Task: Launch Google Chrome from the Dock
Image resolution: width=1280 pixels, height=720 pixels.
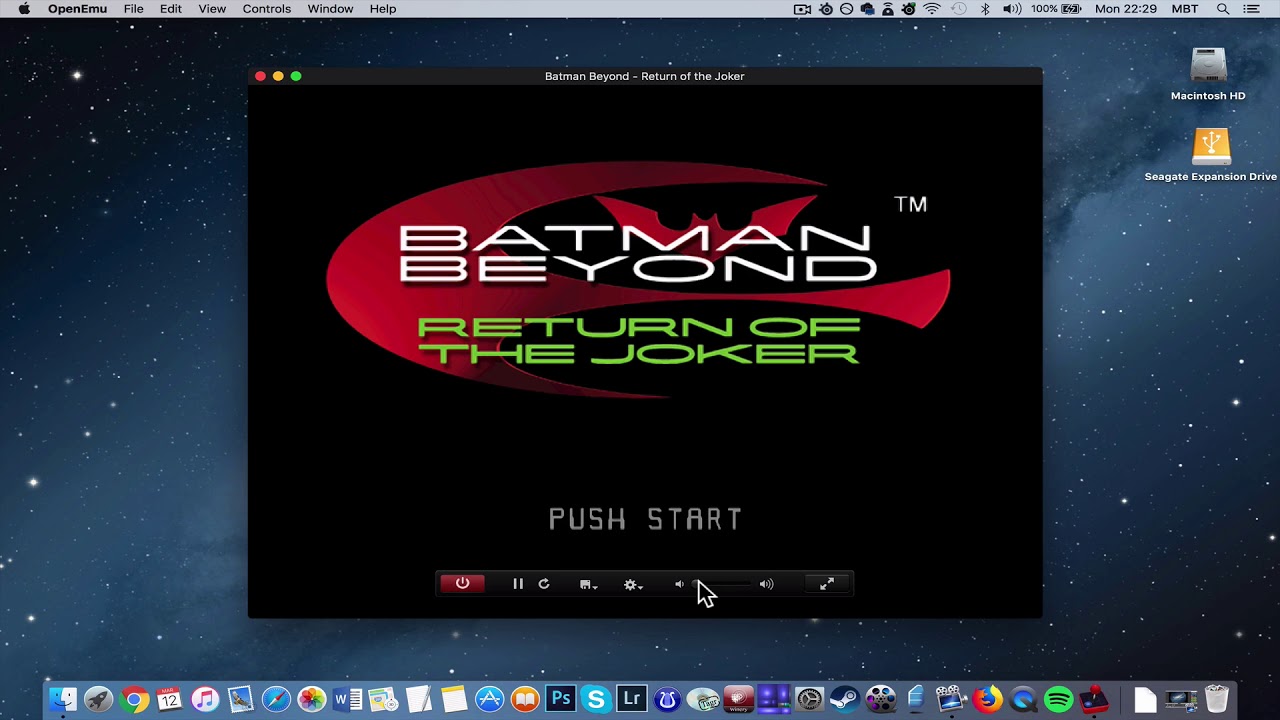Action: [x=134, y=699]
